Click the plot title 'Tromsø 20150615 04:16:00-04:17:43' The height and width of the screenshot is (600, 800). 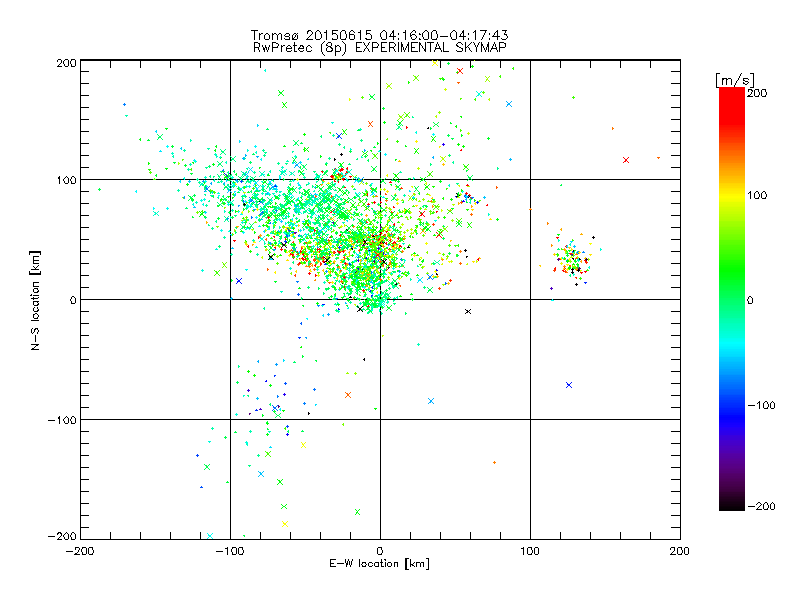[x=379, y=35]
